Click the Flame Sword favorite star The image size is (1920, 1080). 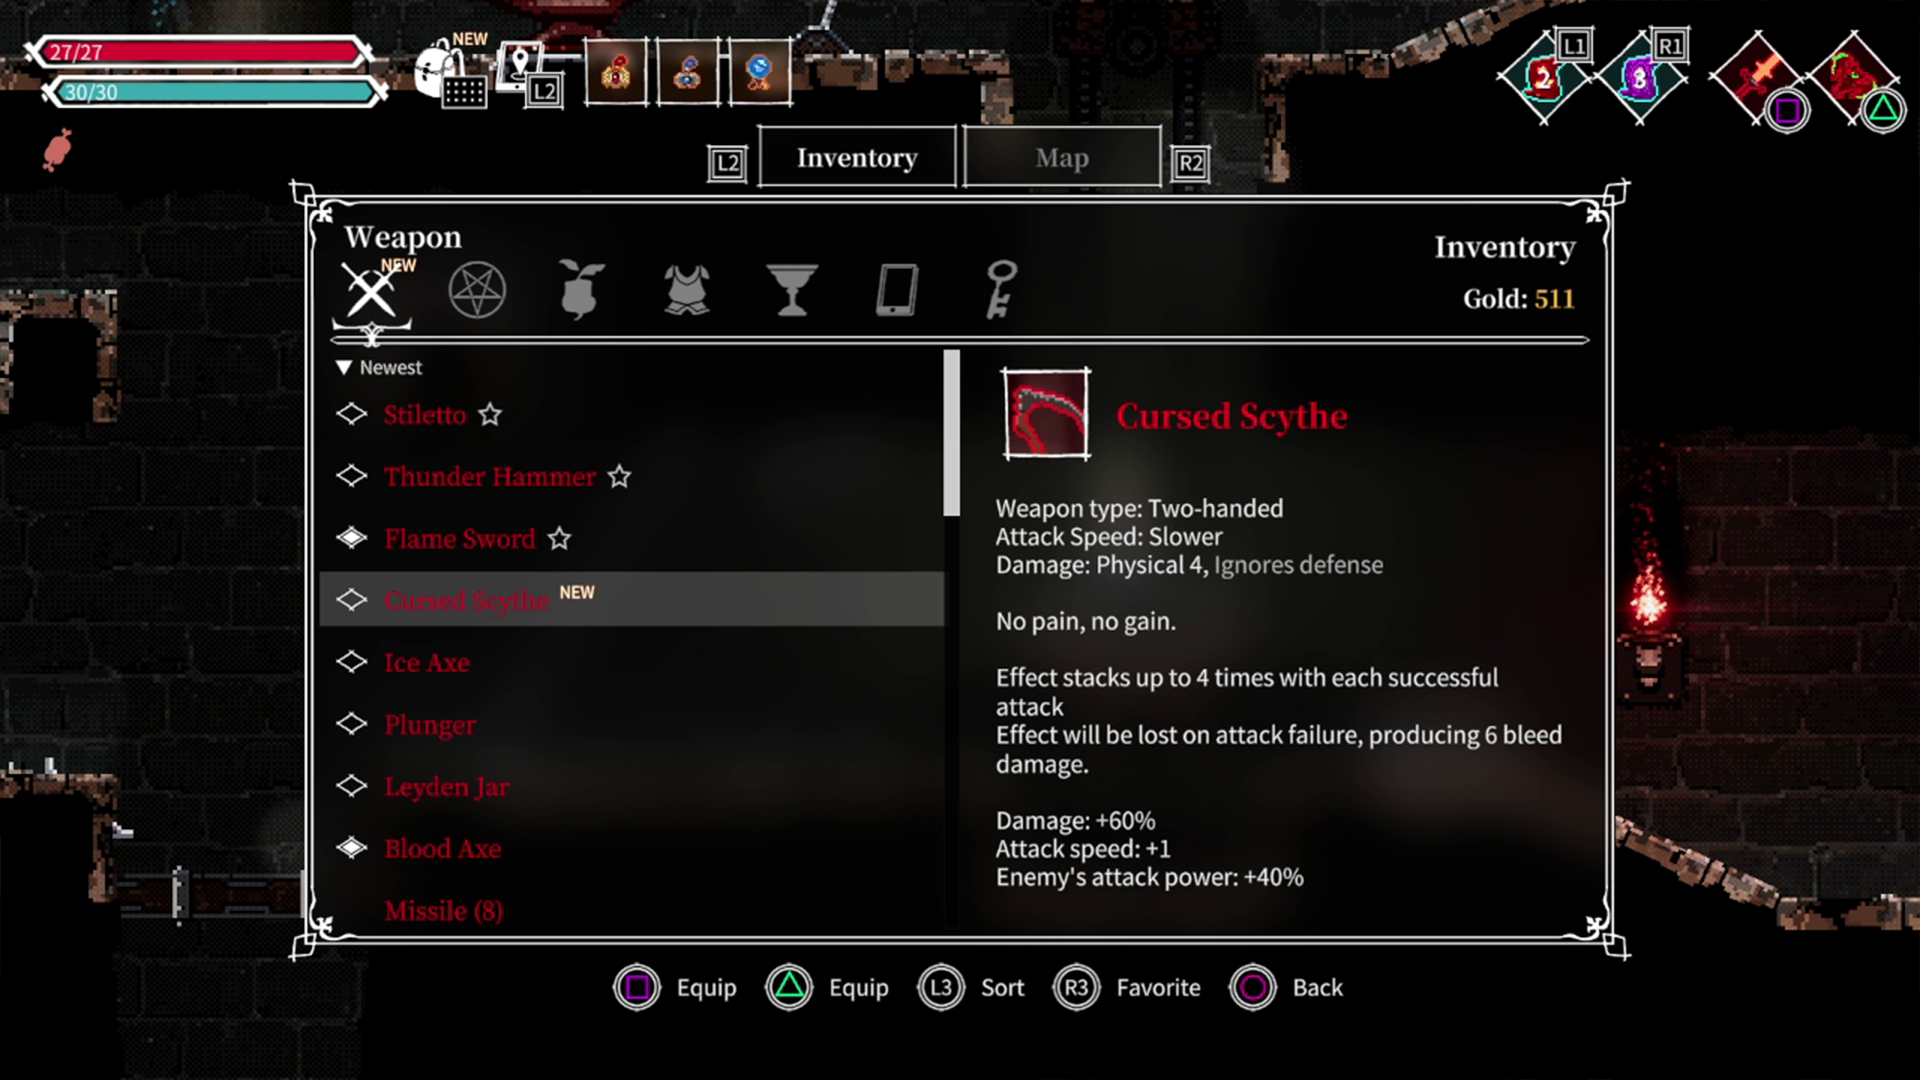[x=559, y=538]
